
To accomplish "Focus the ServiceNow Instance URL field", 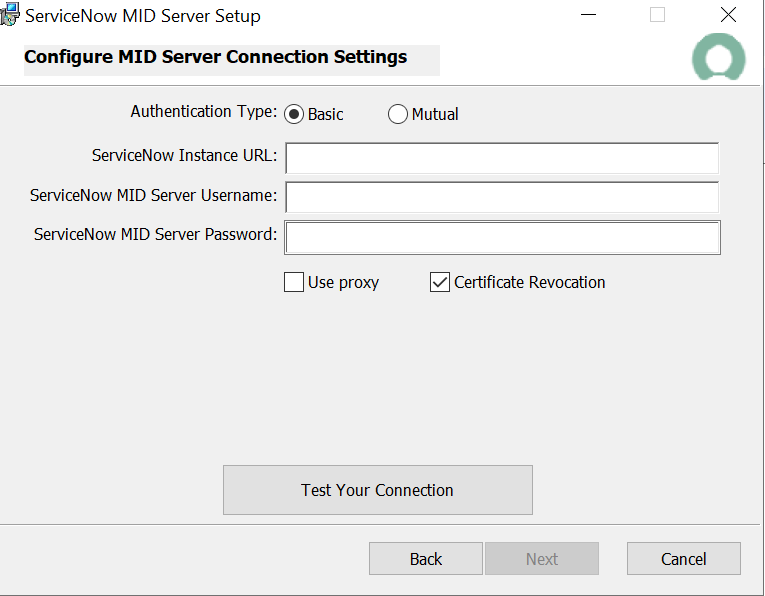I will click(502, 158).
